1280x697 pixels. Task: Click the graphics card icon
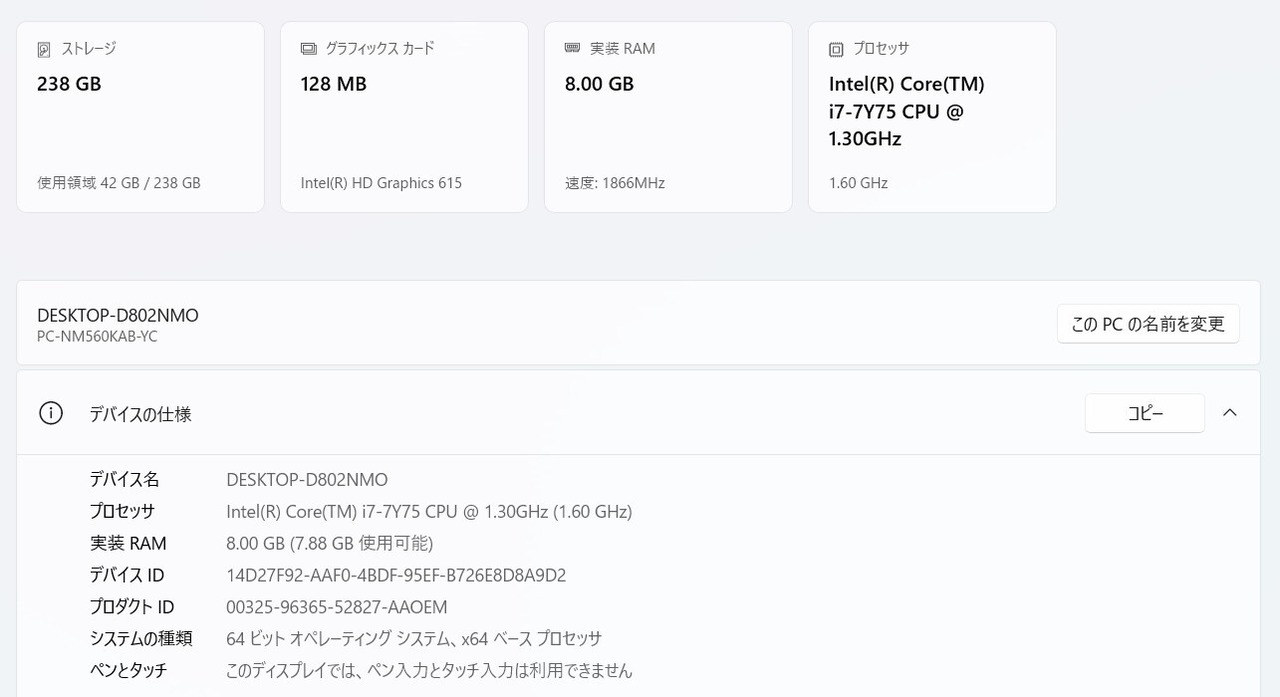308,49
